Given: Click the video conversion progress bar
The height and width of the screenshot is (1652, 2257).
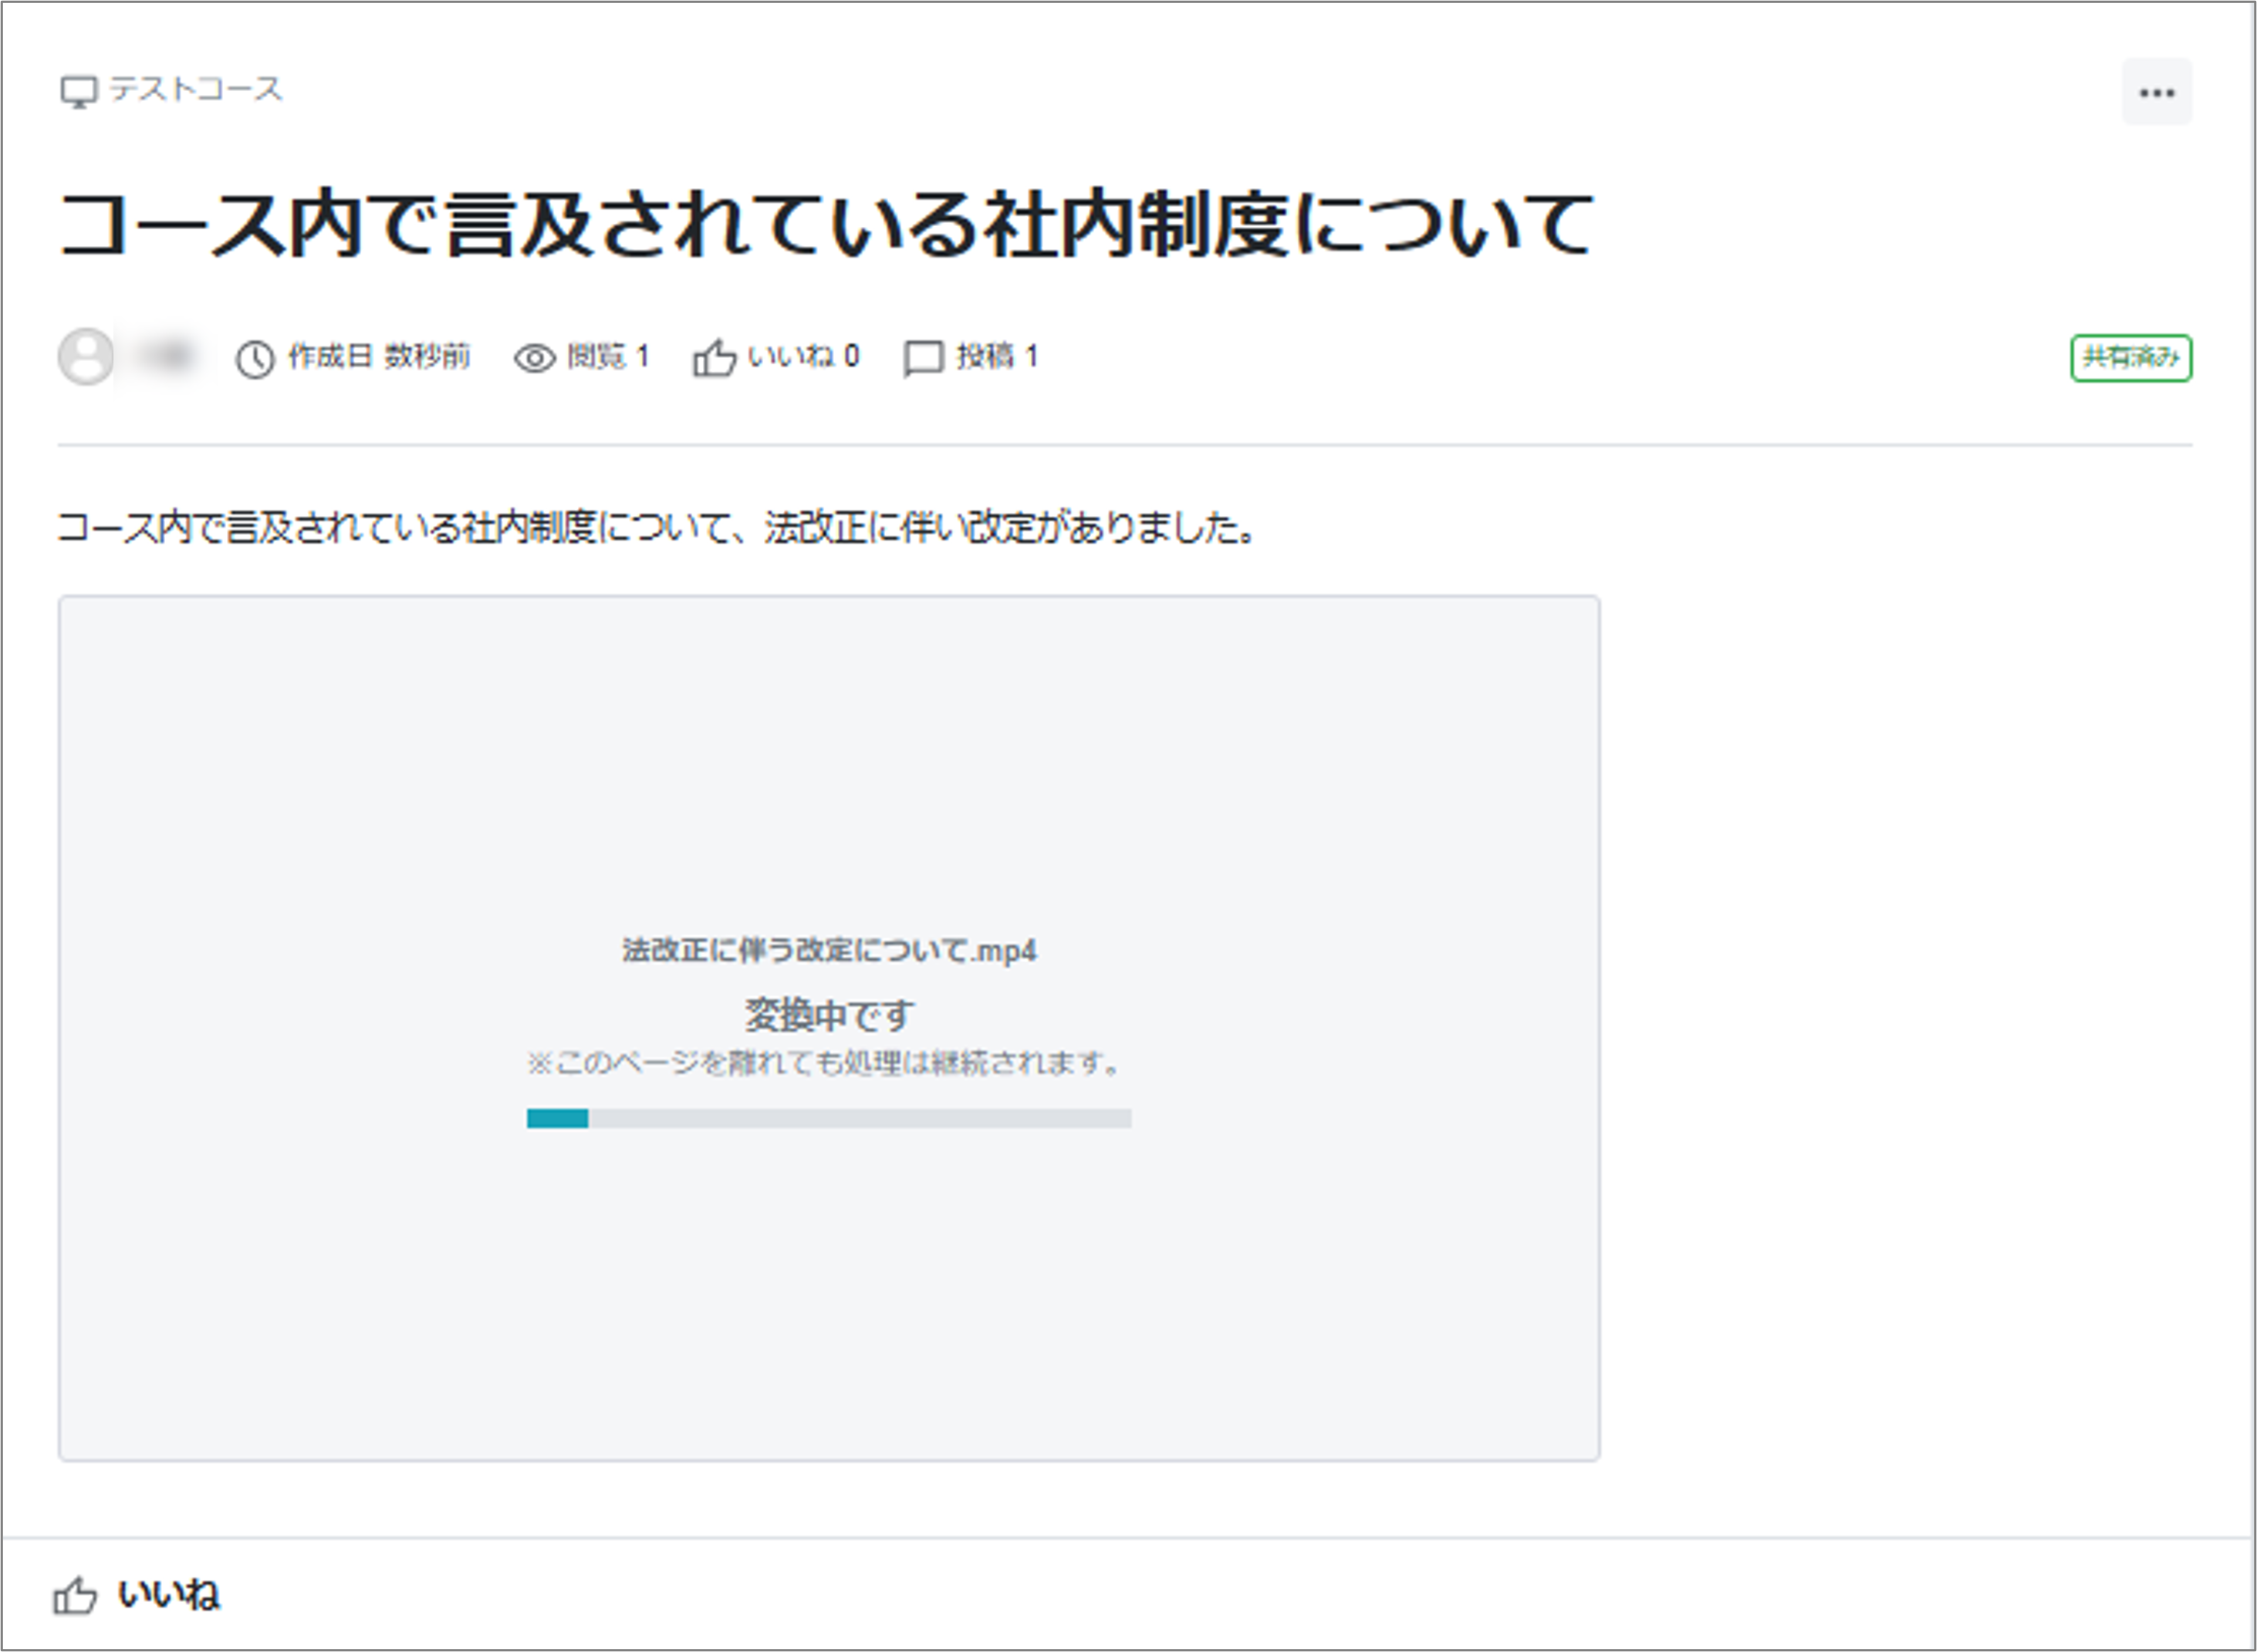Looking at the screenshot, I should [828, 1118].
